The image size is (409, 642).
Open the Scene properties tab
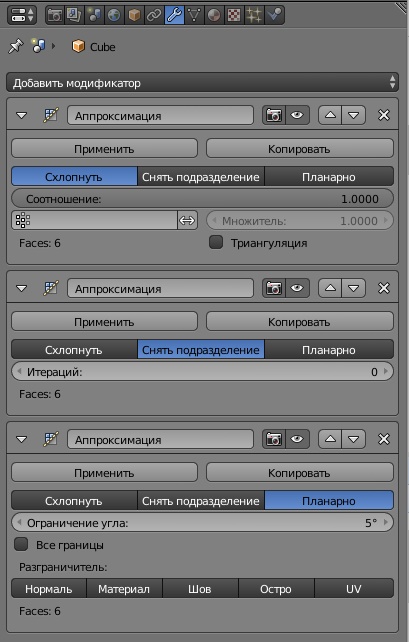pyautogui.click(x=94, y=15)
